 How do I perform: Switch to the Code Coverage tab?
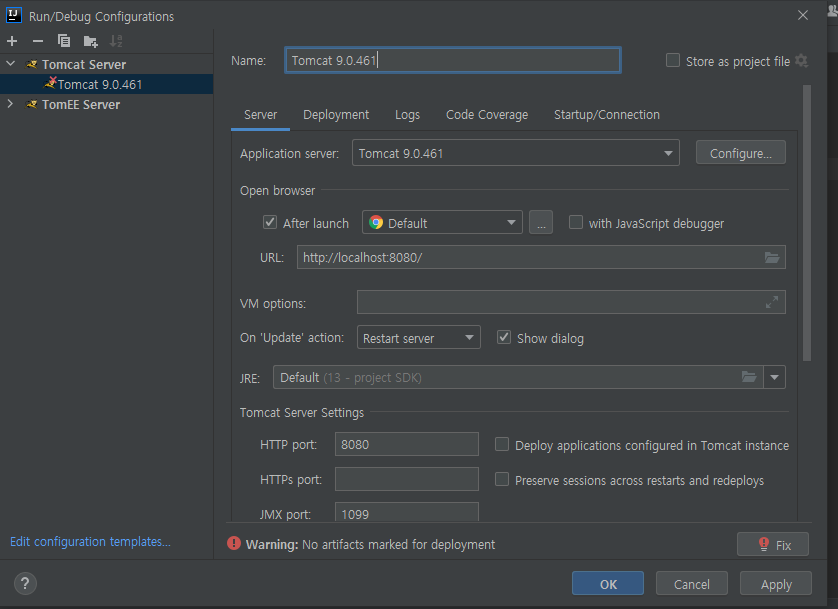point(487,115)
